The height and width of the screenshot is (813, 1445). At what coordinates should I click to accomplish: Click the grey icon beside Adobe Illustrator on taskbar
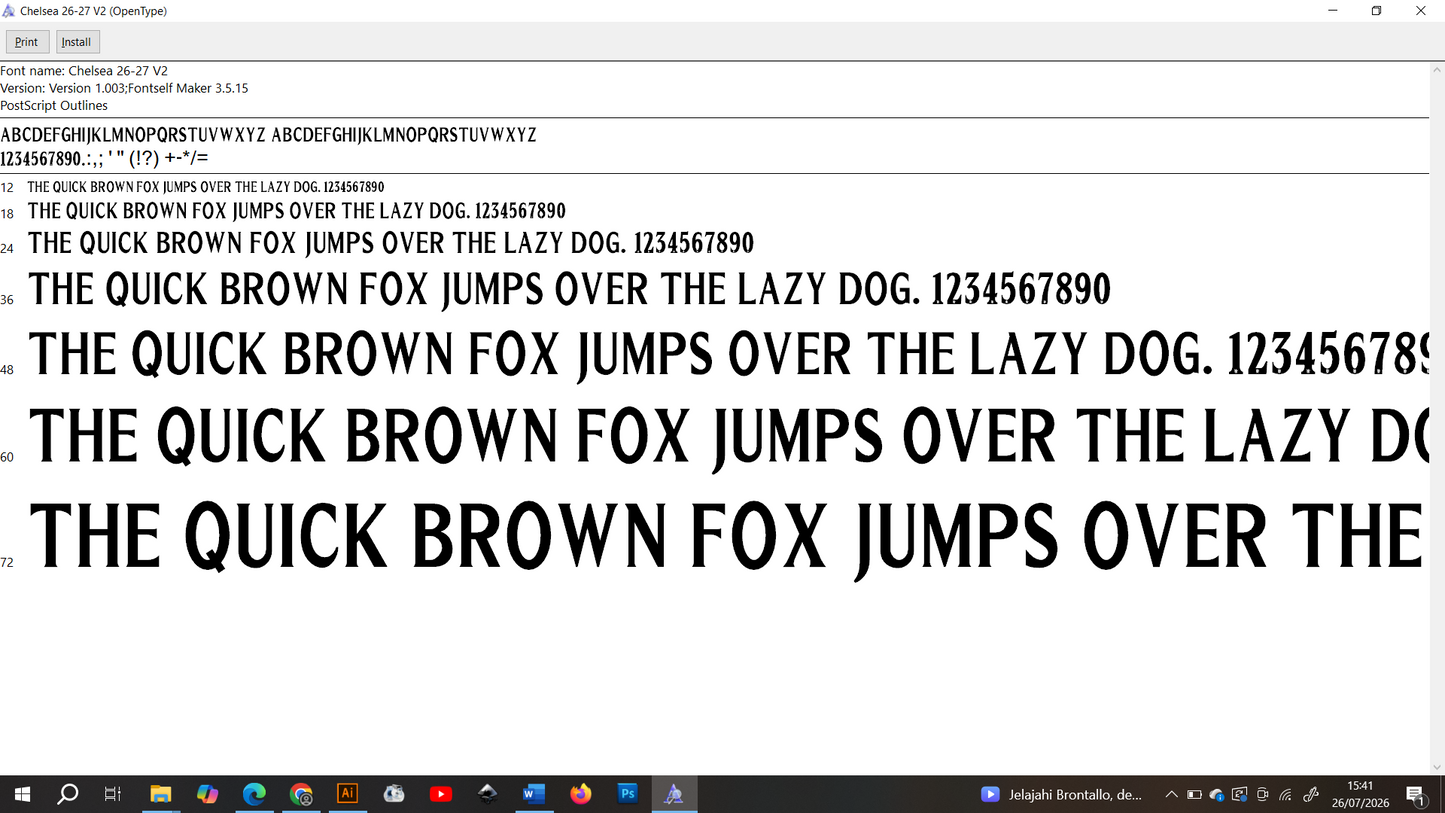(x=394, y=794)
